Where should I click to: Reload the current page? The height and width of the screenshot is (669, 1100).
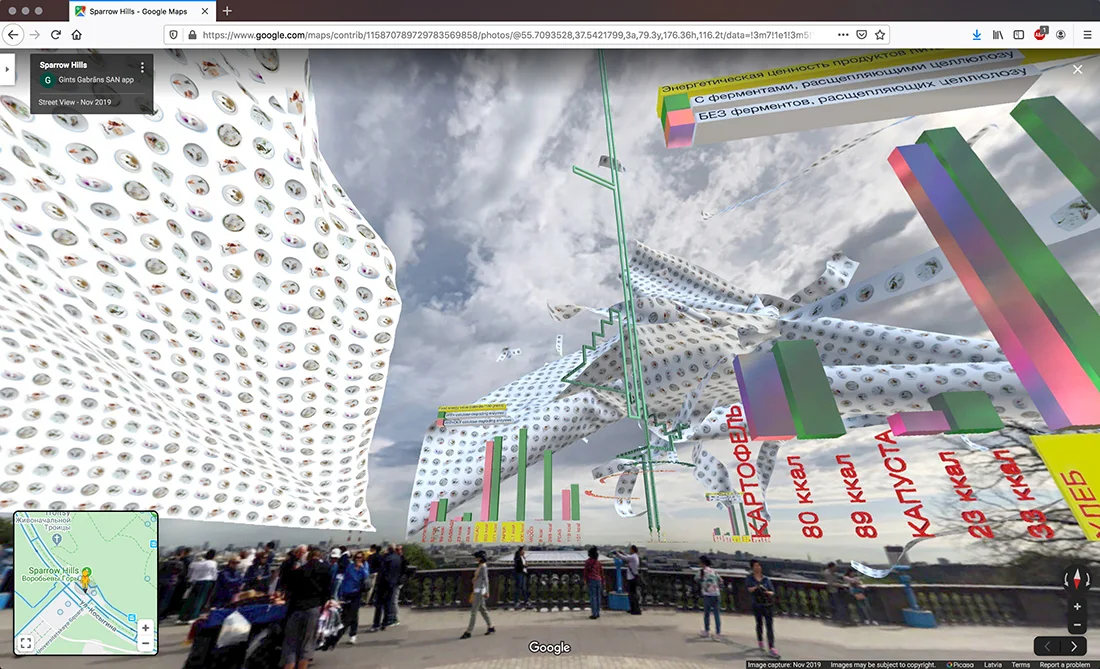tap(56, 34)
